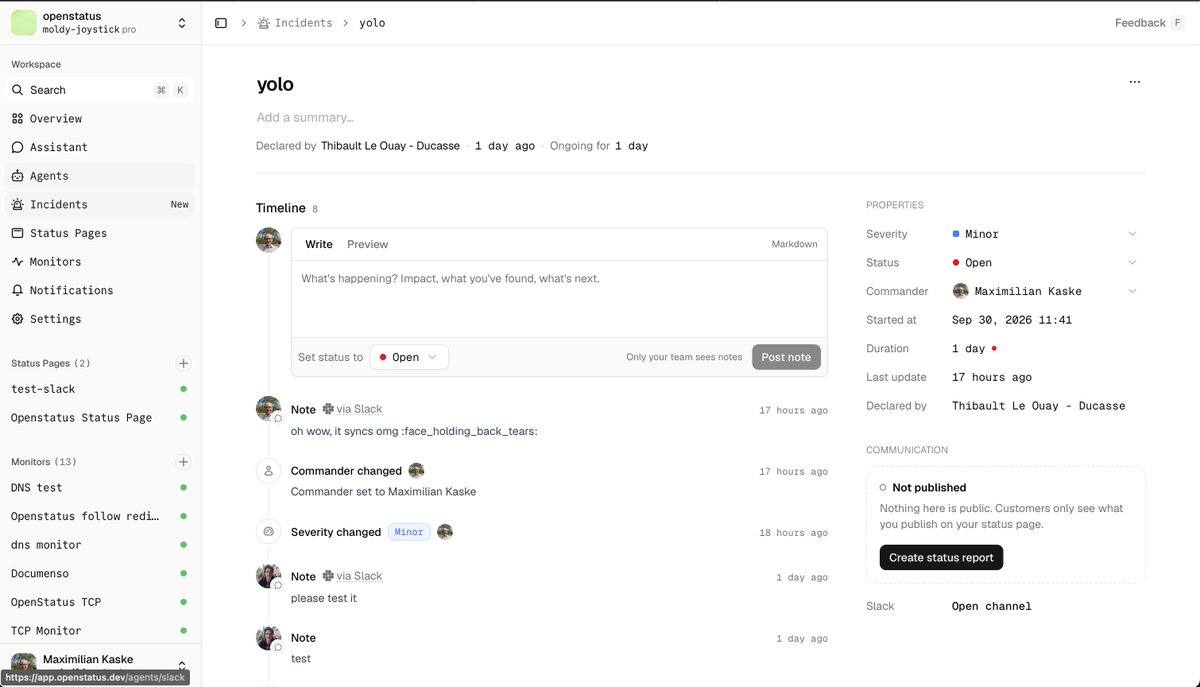Click the Slack icon on the 'oh wow' note
The image size is (1200, 687).
(326, 409)
